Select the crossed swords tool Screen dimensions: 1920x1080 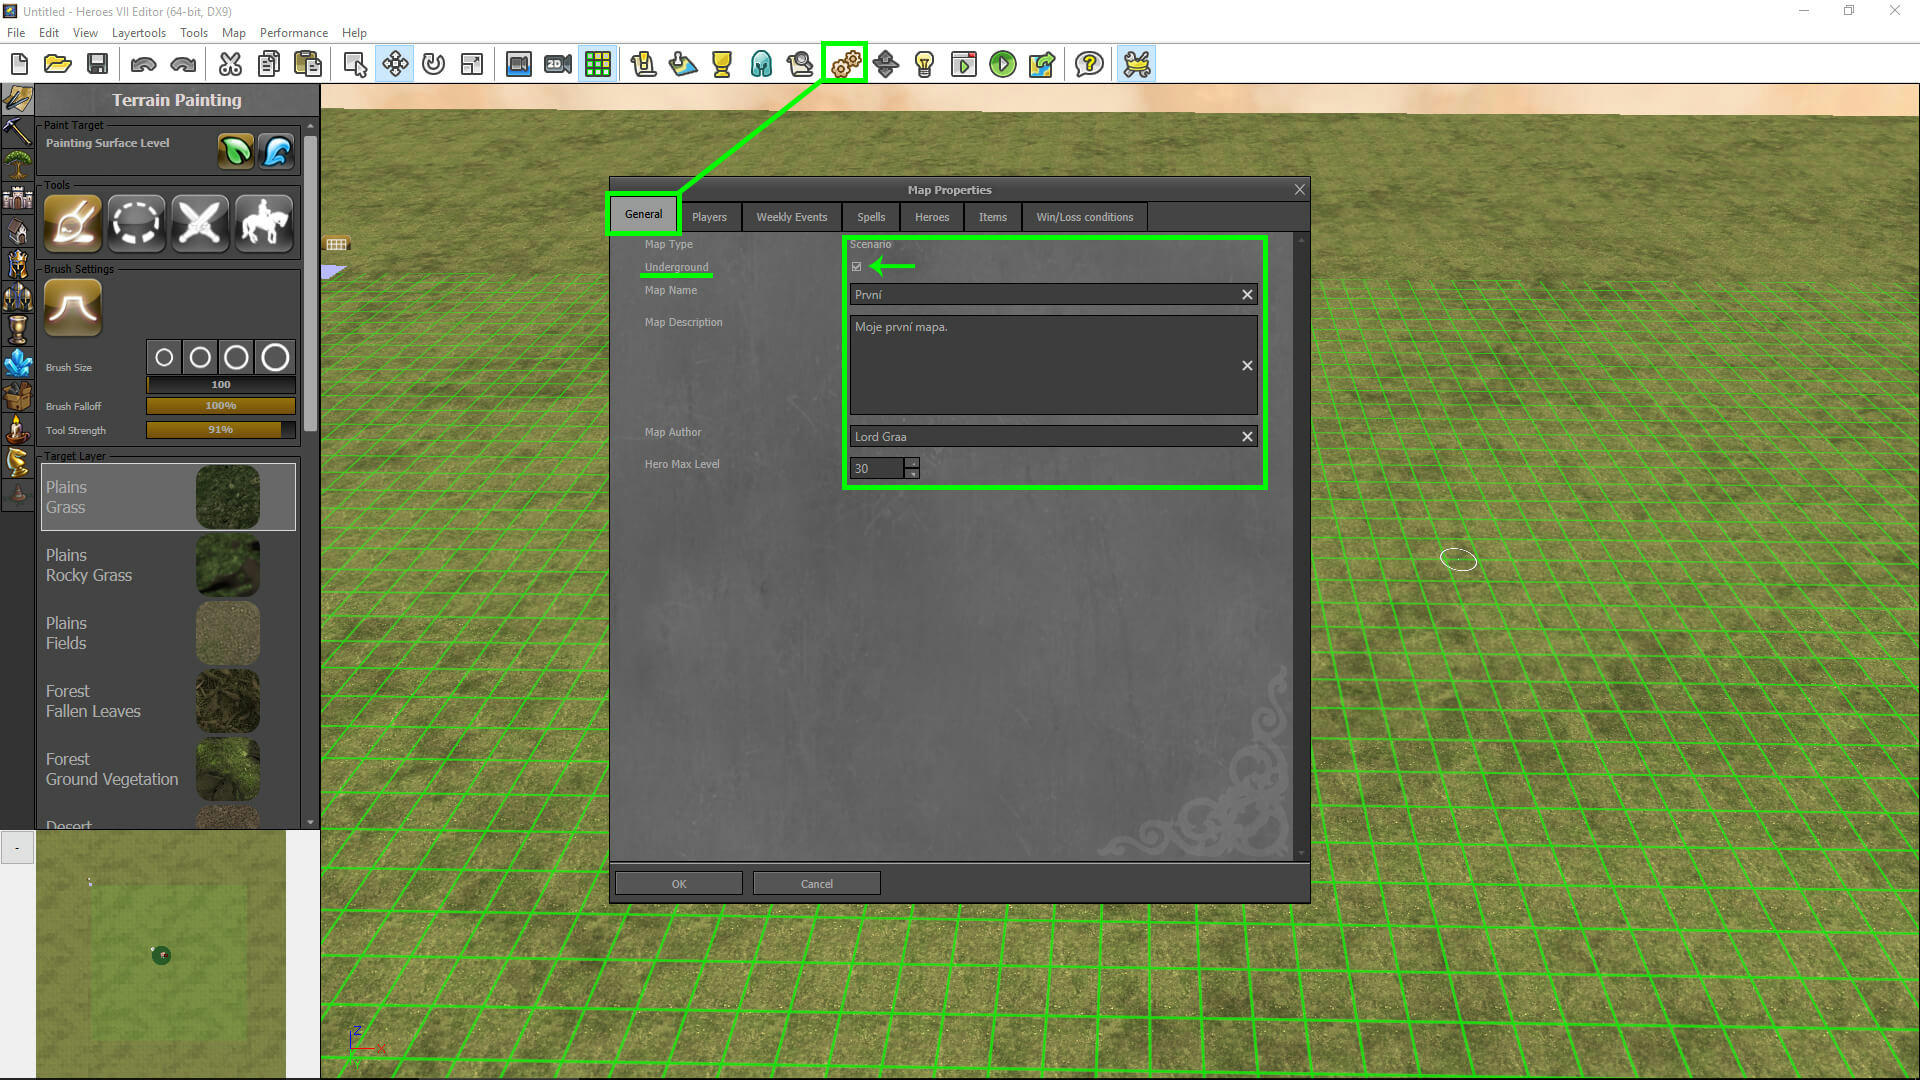[200, 223]
